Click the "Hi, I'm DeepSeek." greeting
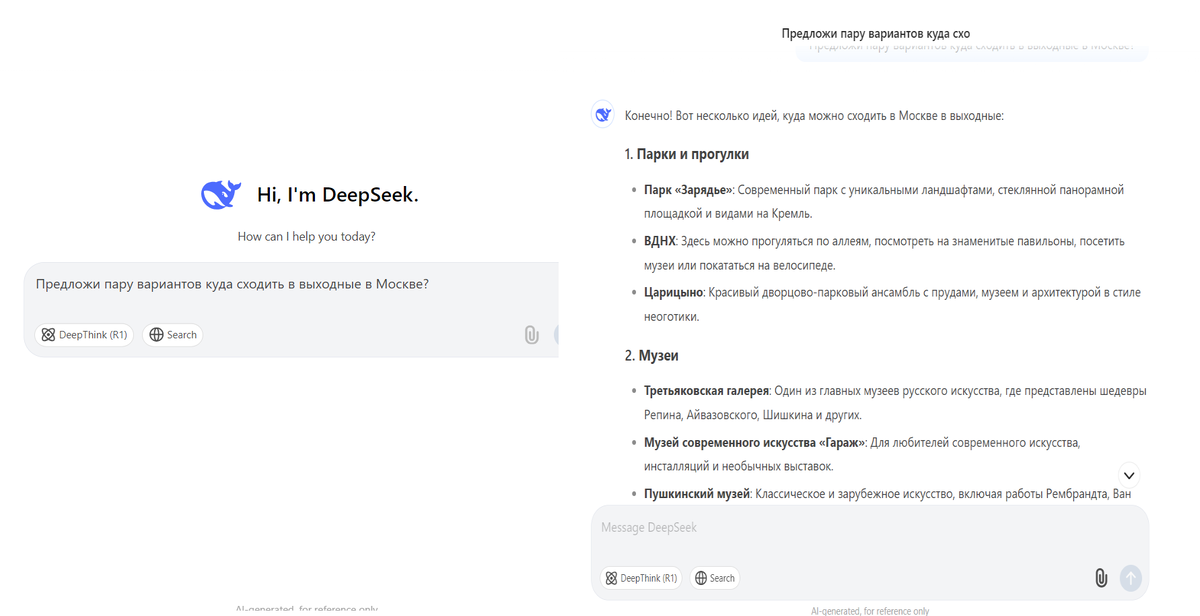The height and width of the screenshot is (616, 1200). click(x=338, y=195)
